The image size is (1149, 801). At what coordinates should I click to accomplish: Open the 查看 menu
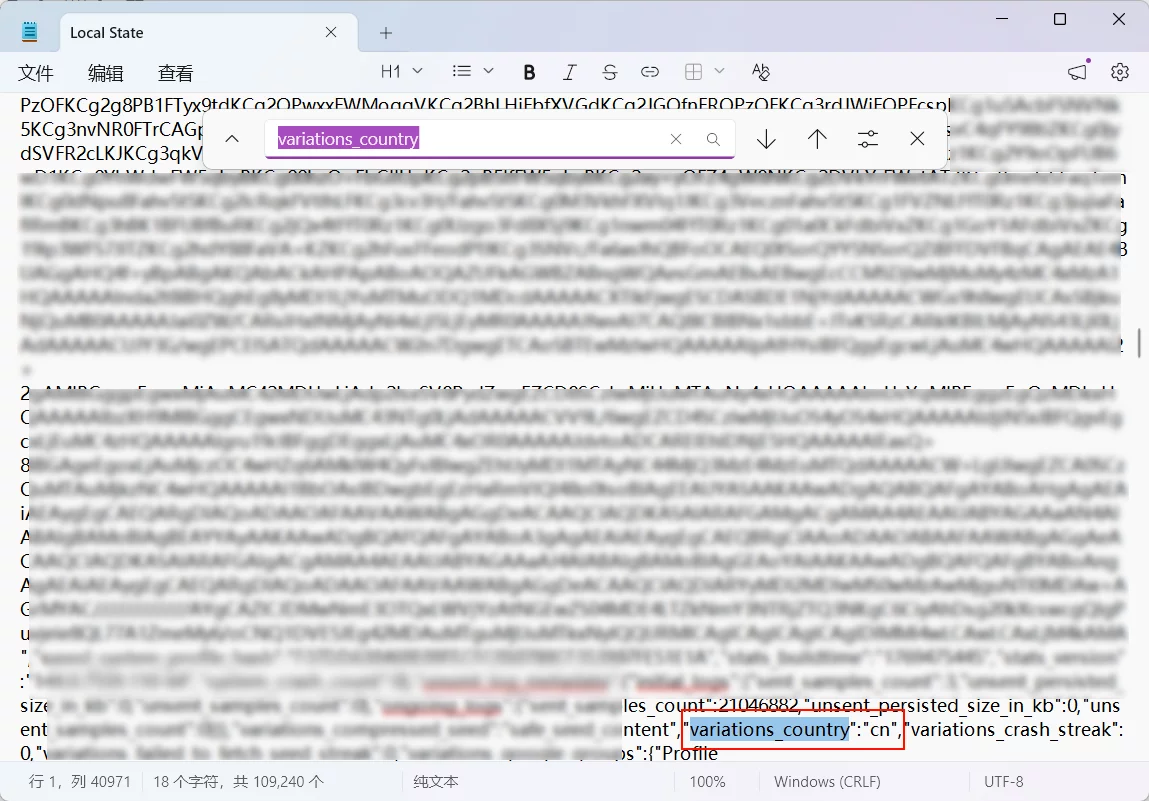176,73
